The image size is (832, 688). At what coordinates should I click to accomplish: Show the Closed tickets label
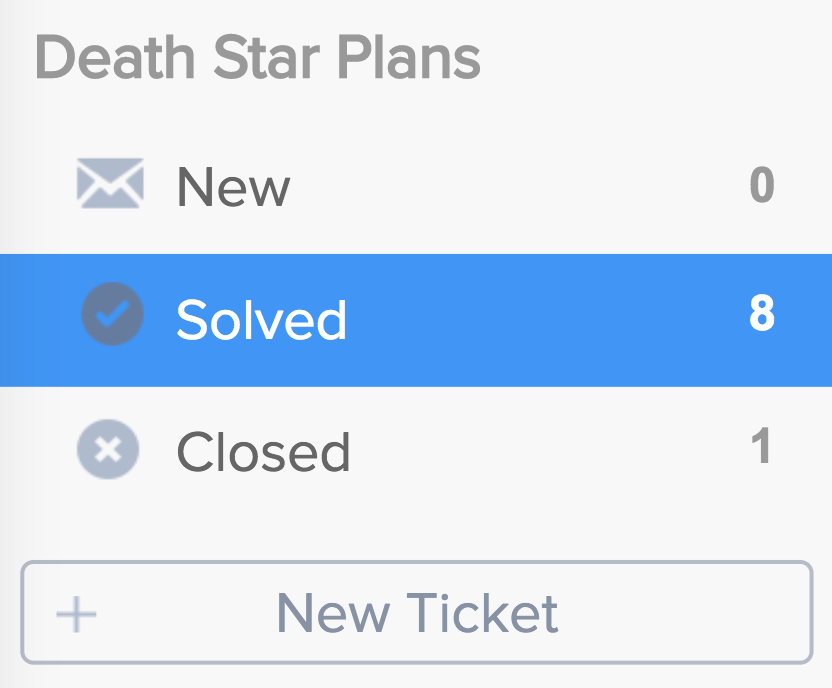coord(263,451)
